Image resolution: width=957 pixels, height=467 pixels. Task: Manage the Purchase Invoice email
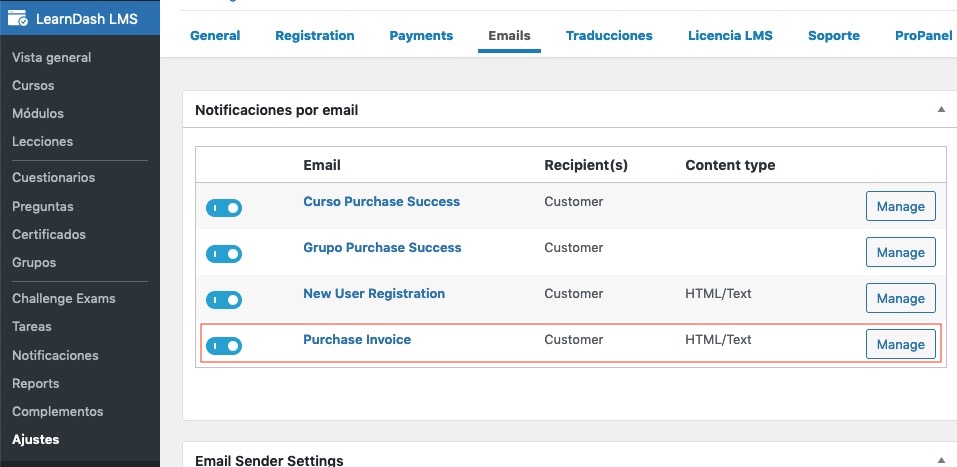click(x=900, y=344)
